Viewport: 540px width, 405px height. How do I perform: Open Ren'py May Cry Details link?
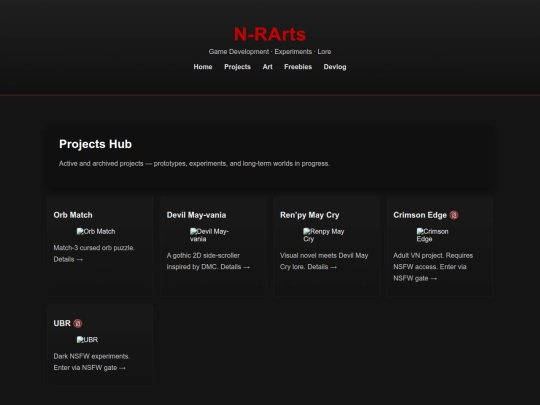pyautogui.click(x=322, y=267)
